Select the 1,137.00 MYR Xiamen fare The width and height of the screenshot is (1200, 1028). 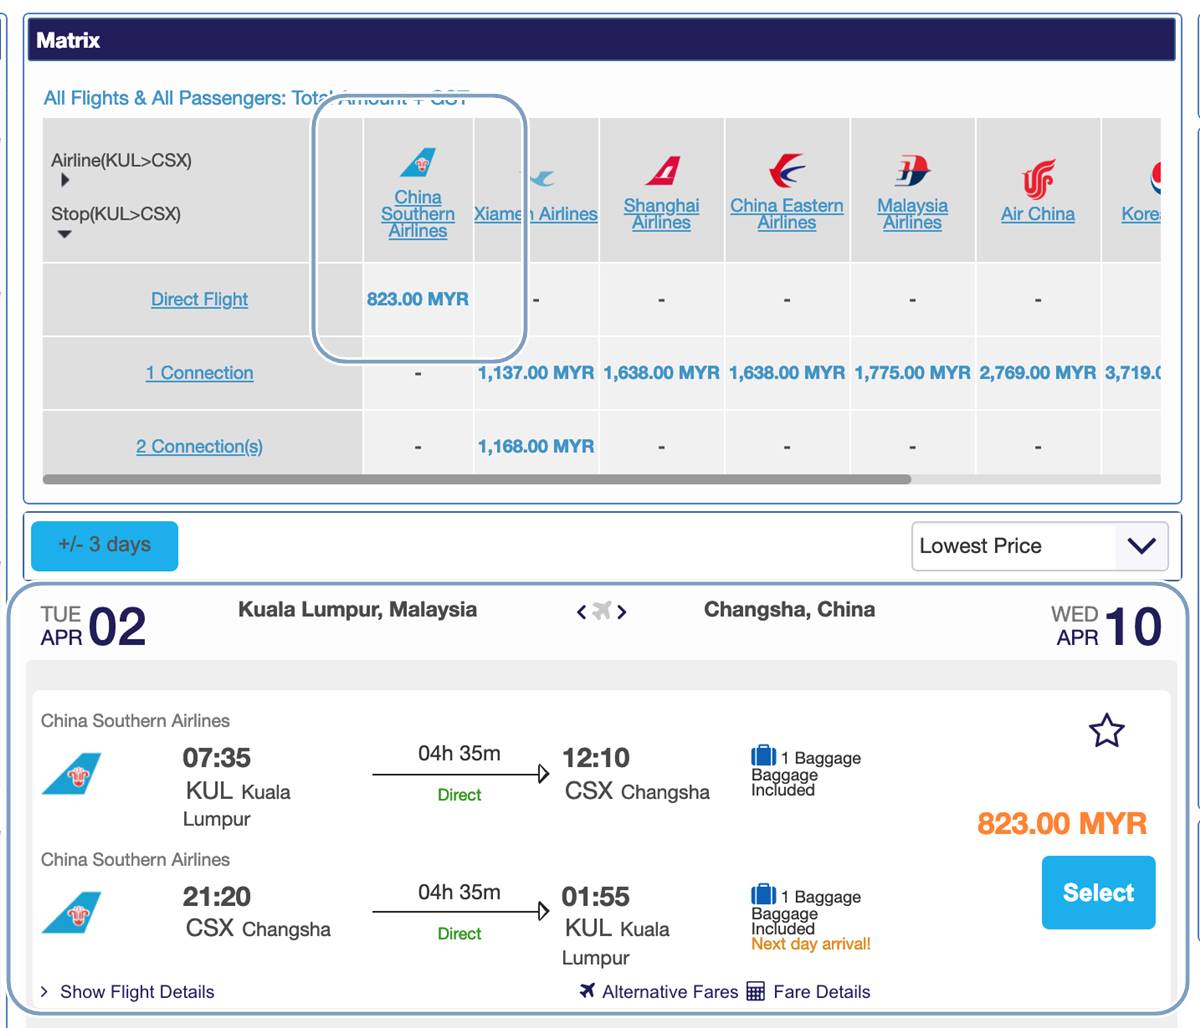(x=536, y=373)
